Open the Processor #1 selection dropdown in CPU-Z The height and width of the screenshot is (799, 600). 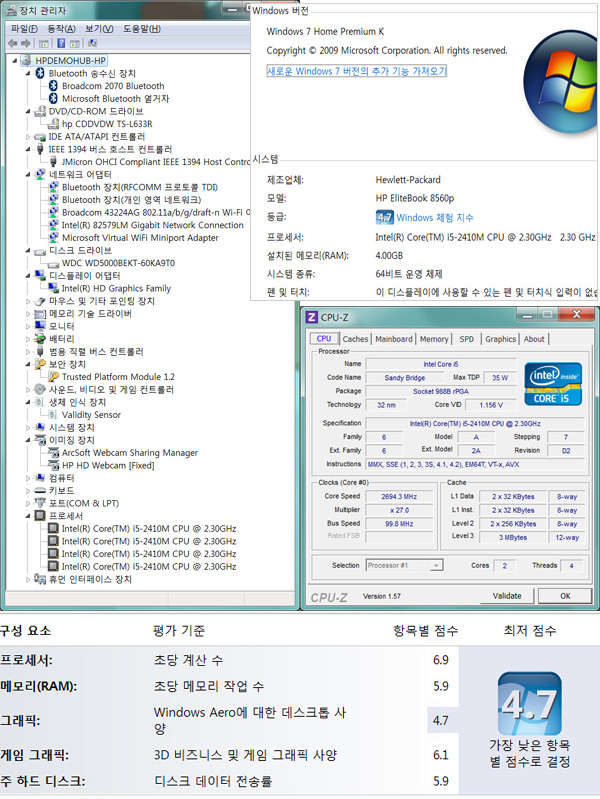click(x=436, y=565)
